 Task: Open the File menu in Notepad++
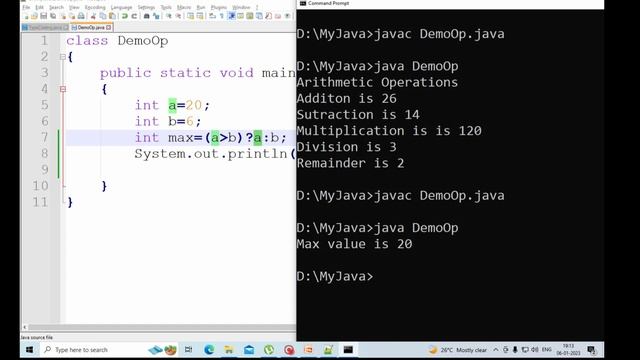(26, 7)
